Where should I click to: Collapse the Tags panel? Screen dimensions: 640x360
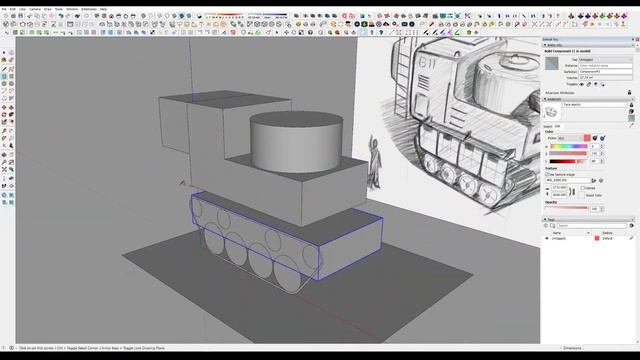coord(545,219)
